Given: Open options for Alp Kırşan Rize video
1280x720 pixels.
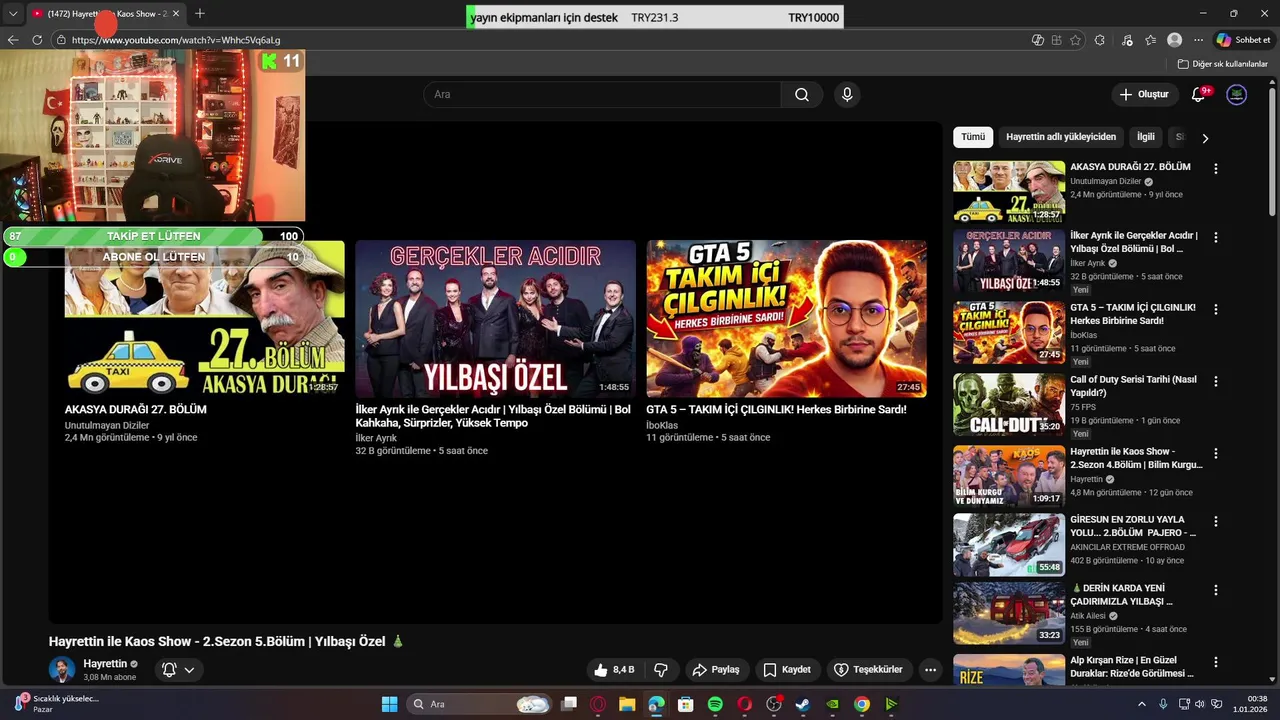Looking at the screenshot, I should coord(1216,662).
